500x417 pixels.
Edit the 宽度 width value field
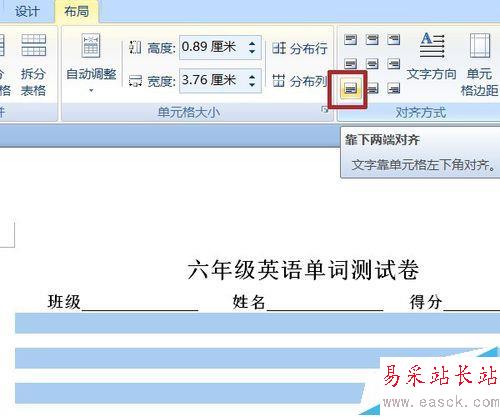click(x=213, y=80)
